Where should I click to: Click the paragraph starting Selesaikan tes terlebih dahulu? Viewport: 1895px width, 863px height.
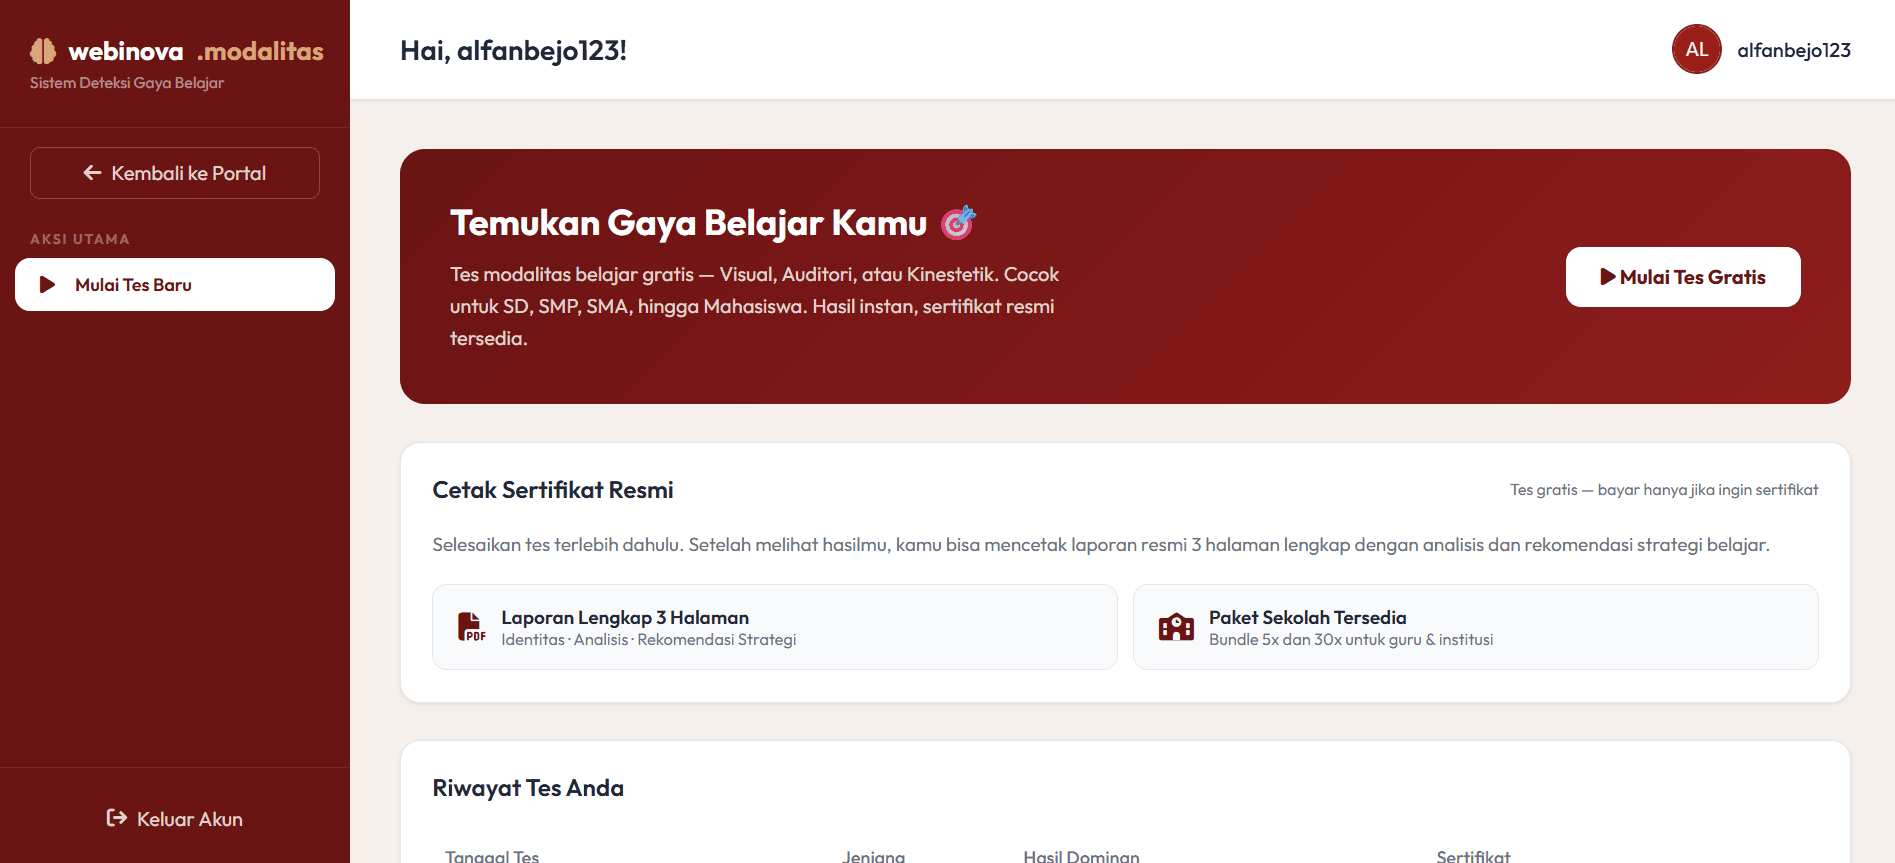pyautogui.click(x=1101, y=545)
